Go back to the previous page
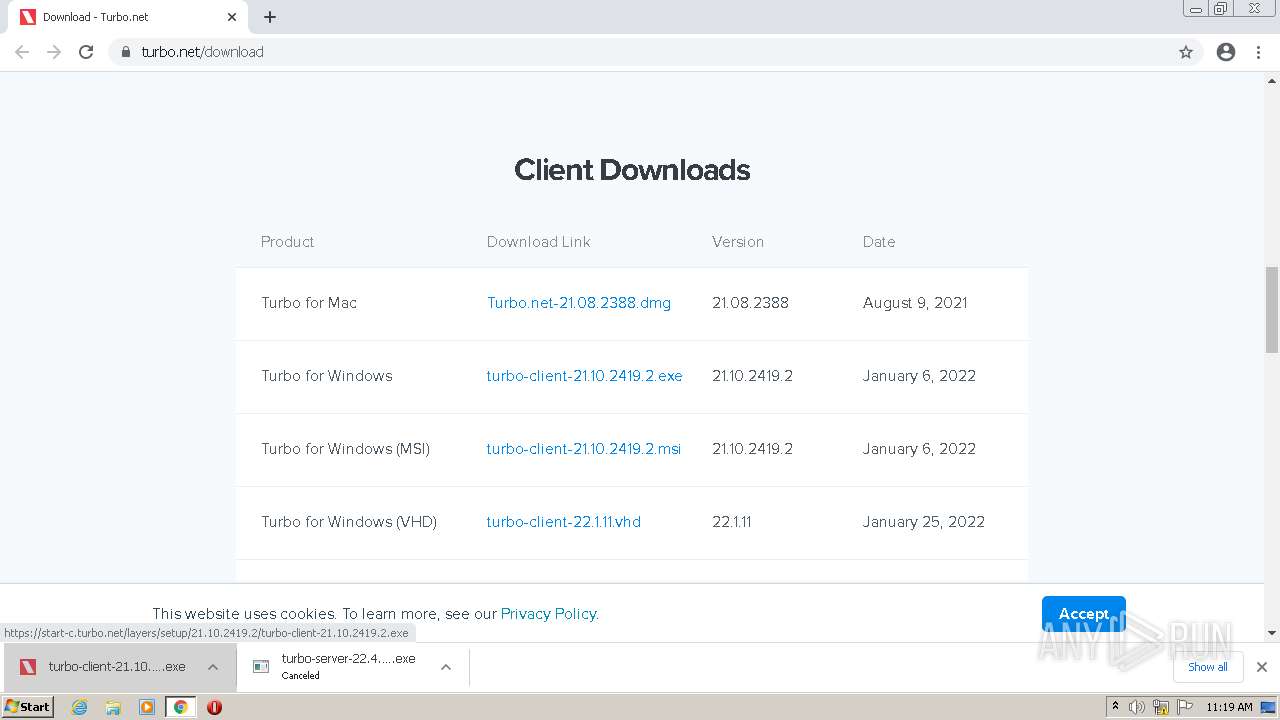The width and height of the screenshot is (1280, 720). point(22,52)
